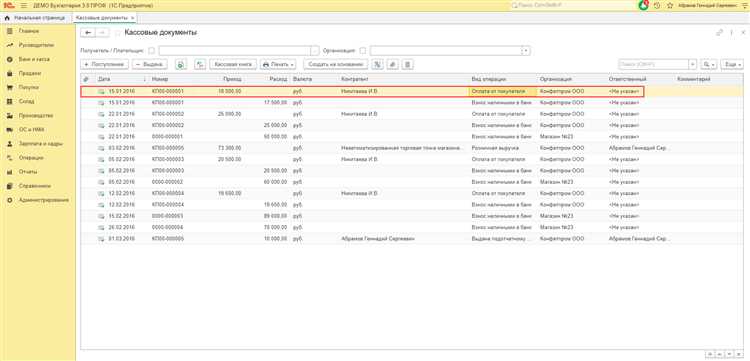750x361 pixels.
Task: Click document icon of 03.02.2016 row
Action: 101,148
